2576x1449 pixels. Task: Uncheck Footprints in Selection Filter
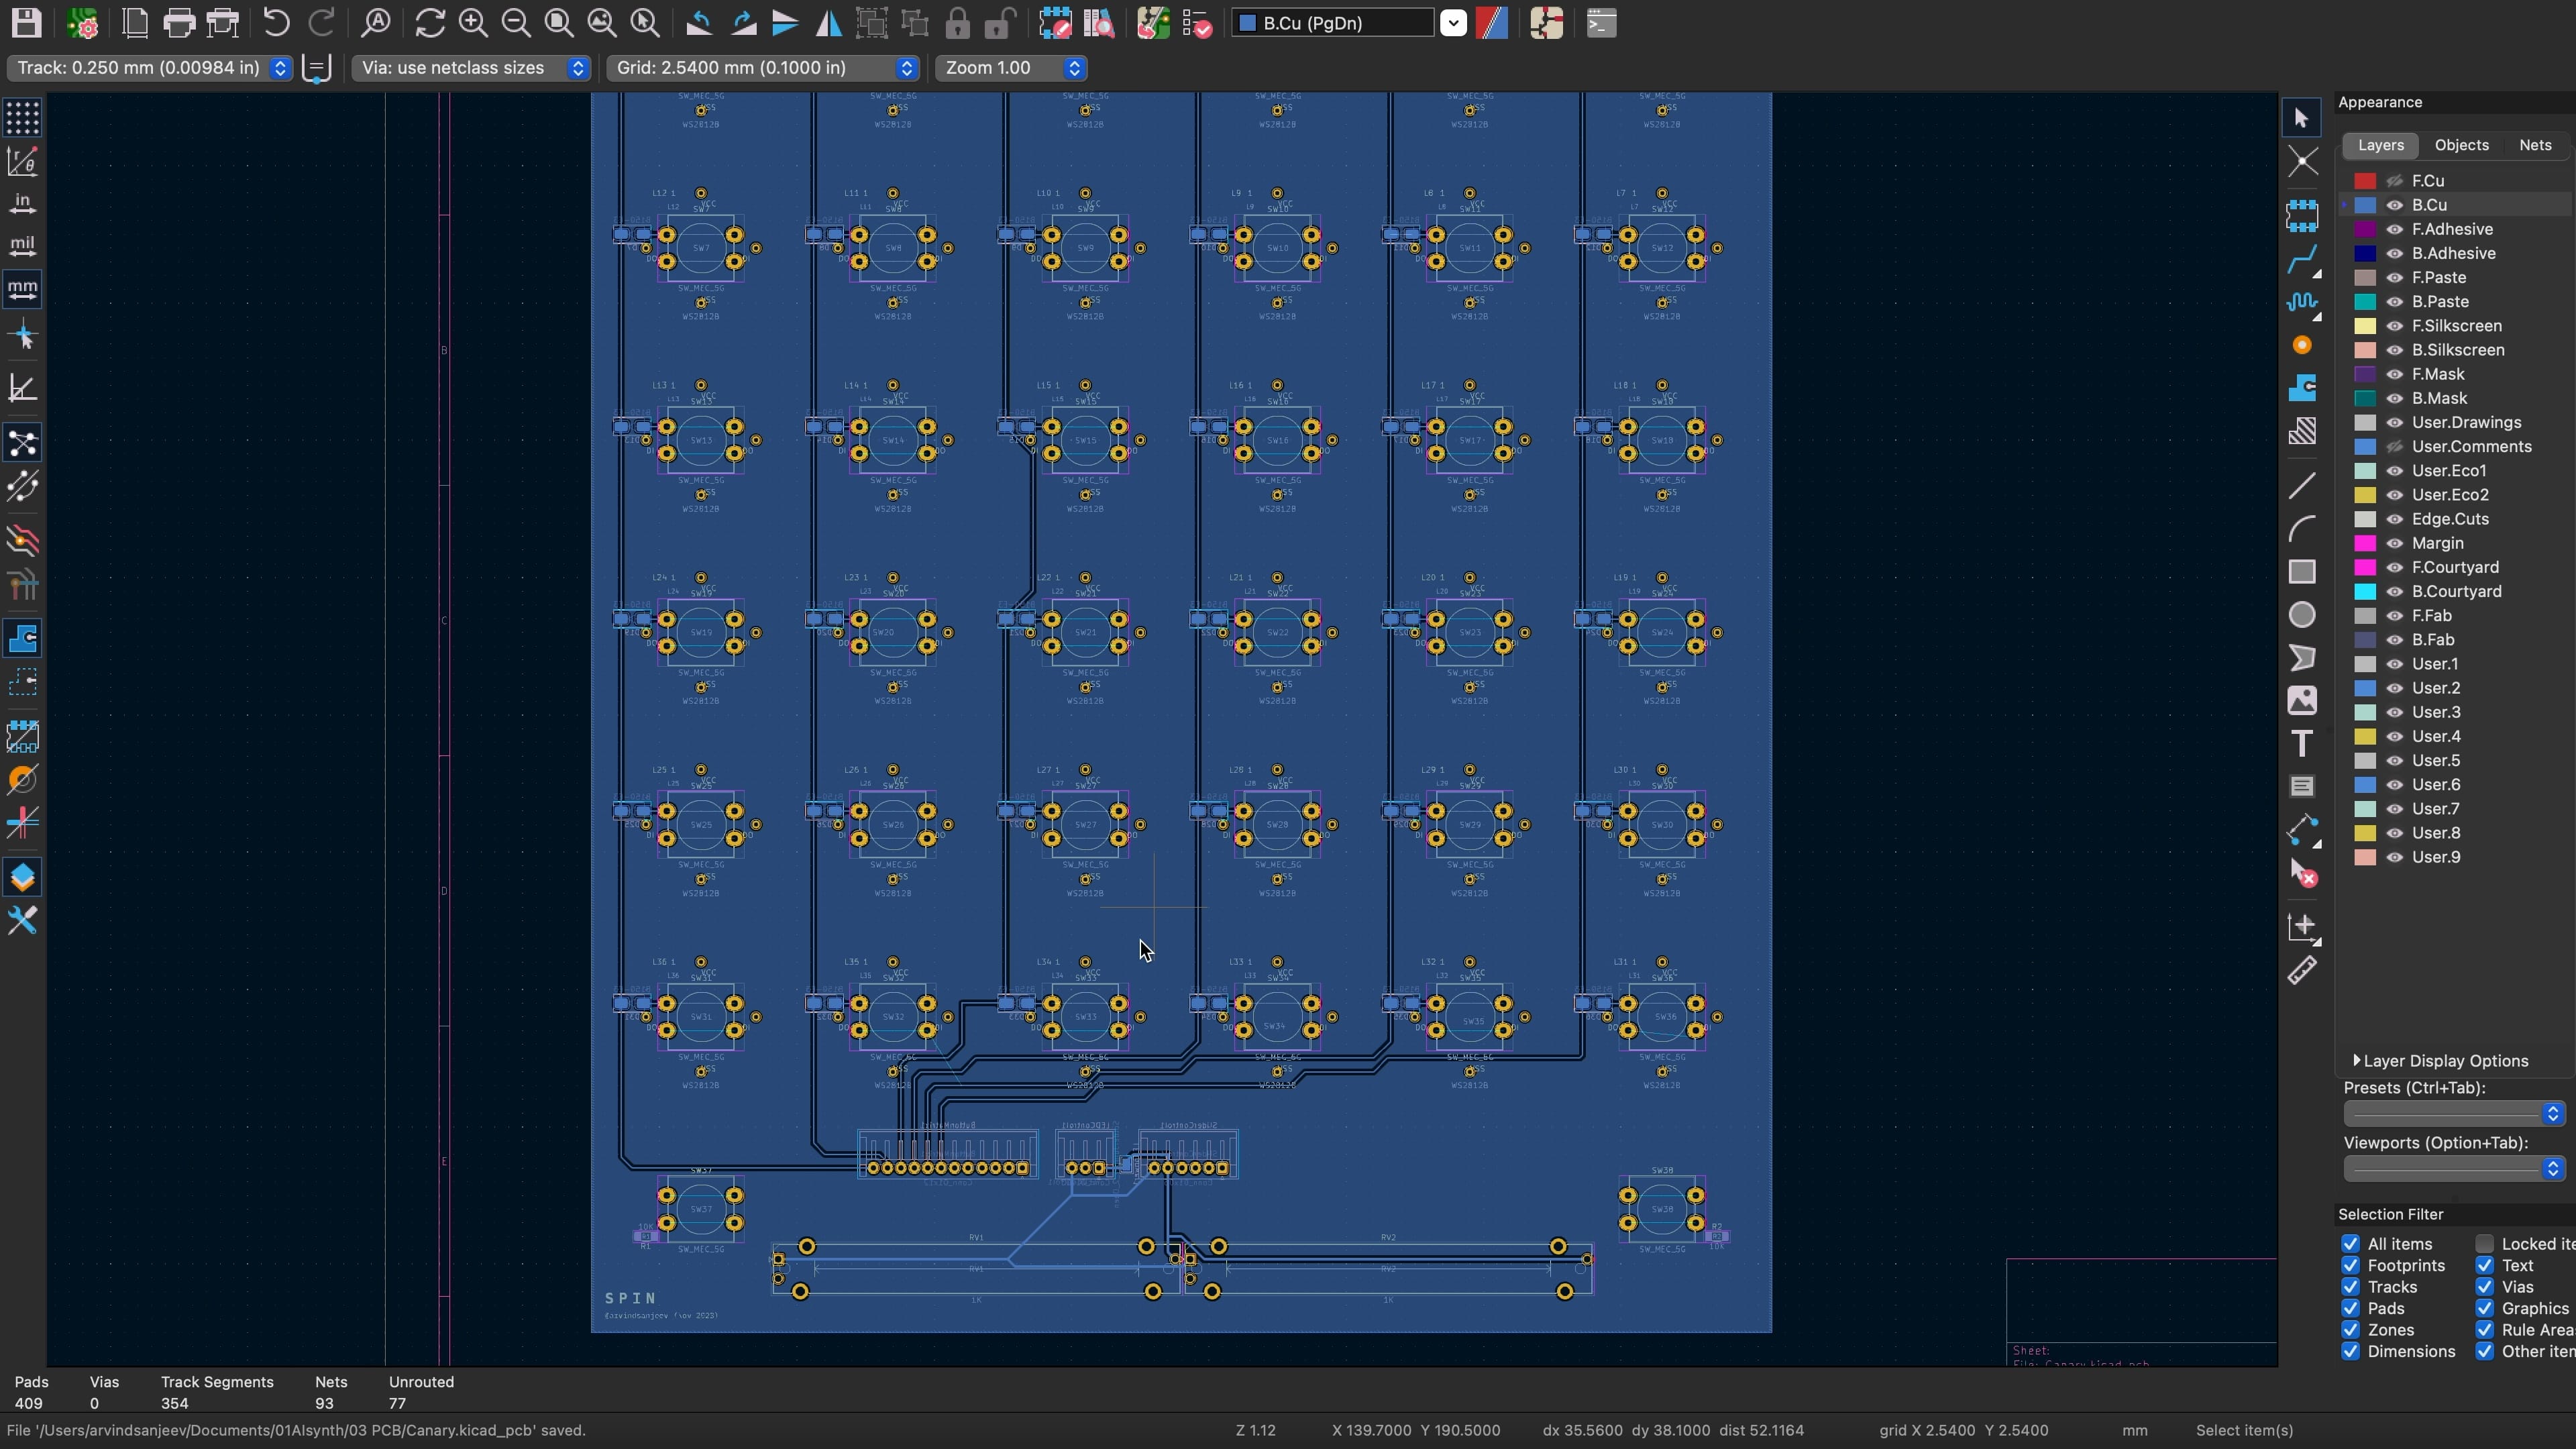2351,1266
